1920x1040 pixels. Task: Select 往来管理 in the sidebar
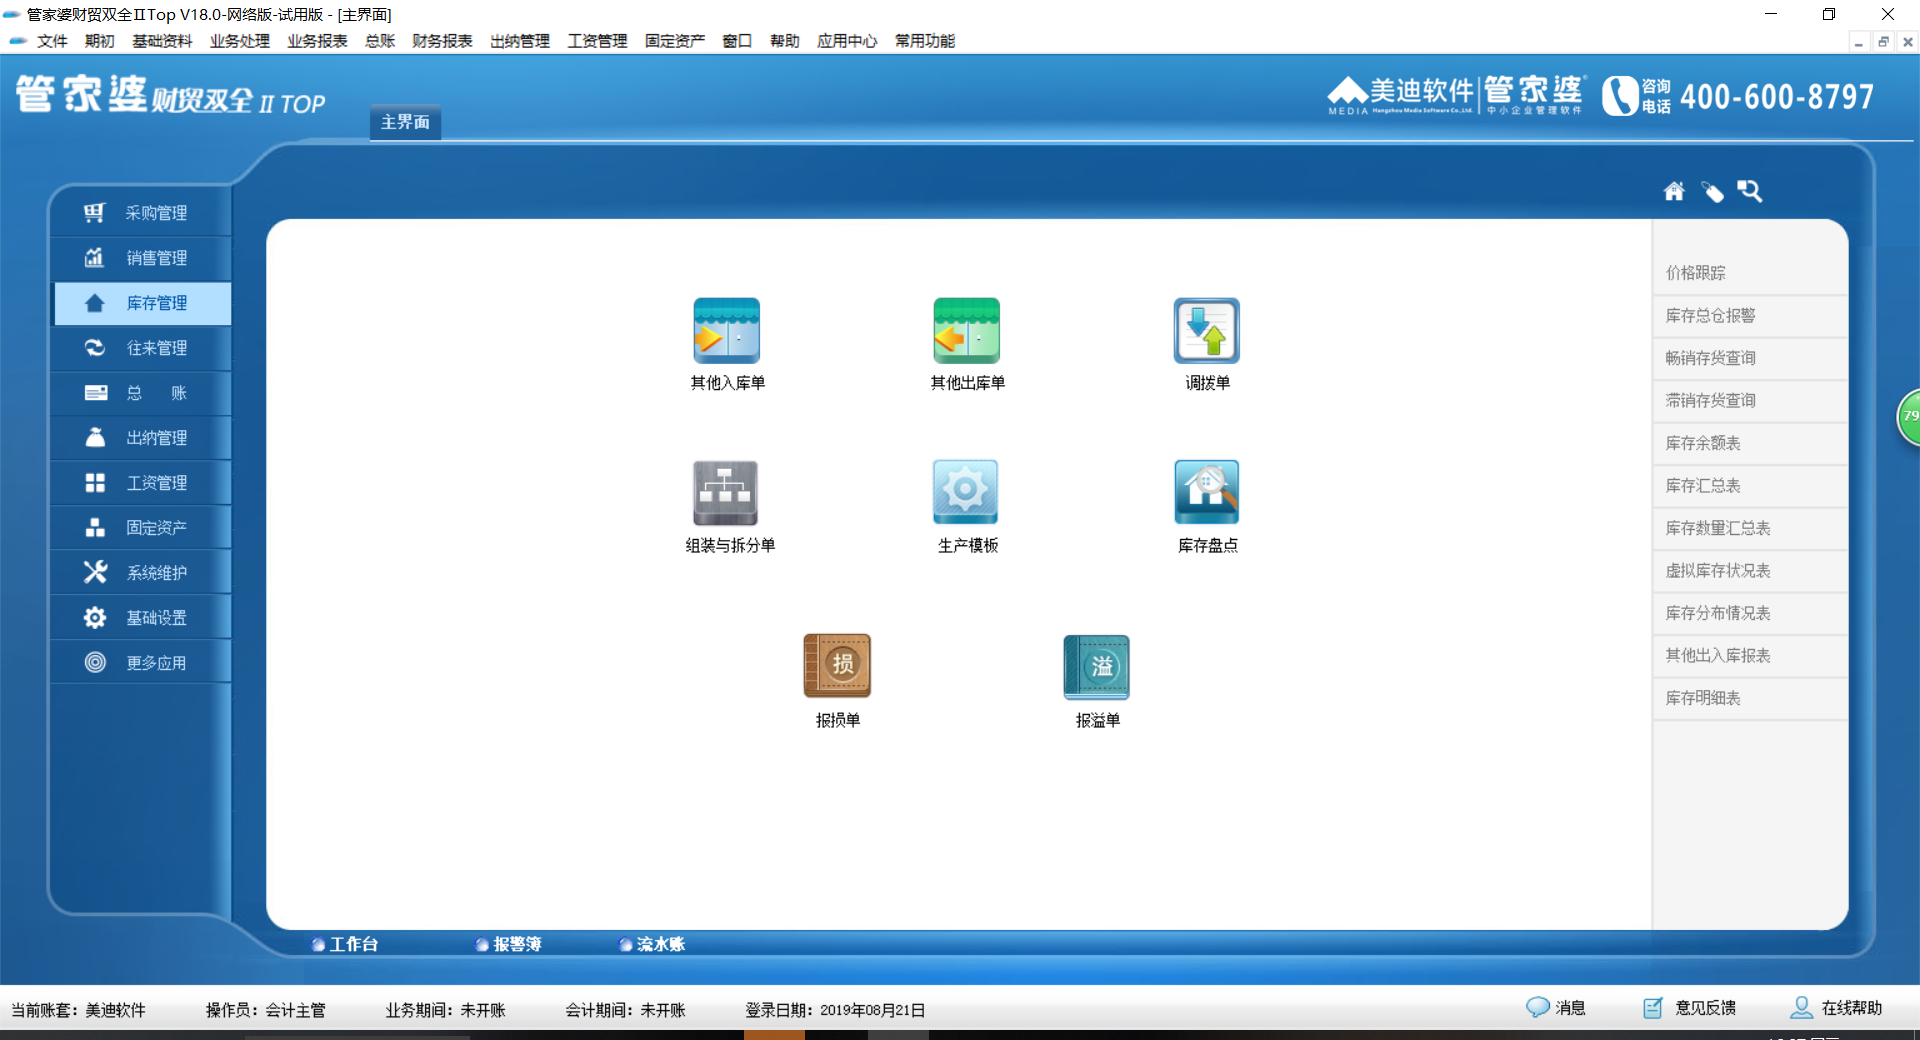click(x=141, y=348)
